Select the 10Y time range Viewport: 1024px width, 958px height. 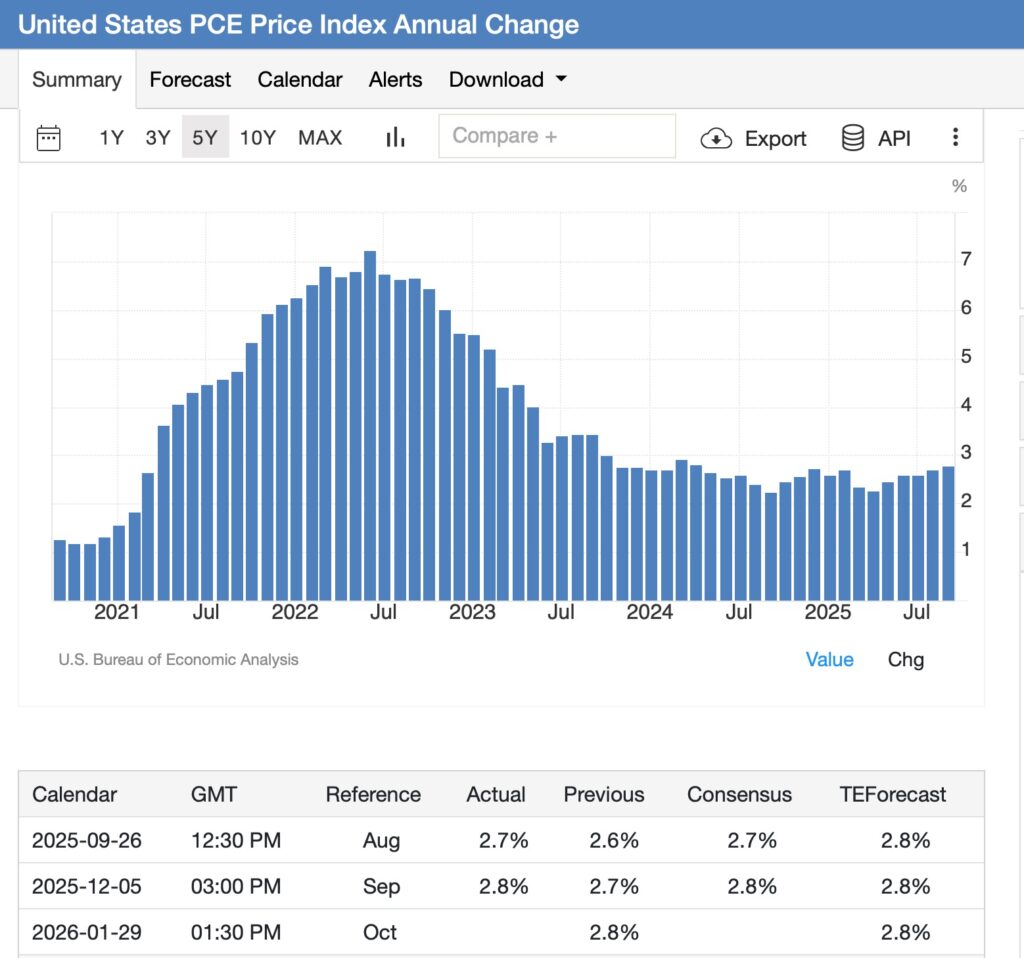[257, 138]
